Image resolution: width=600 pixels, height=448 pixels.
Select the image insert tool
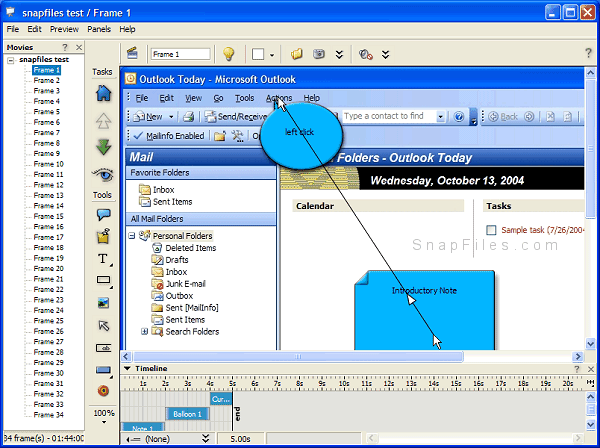103,303
